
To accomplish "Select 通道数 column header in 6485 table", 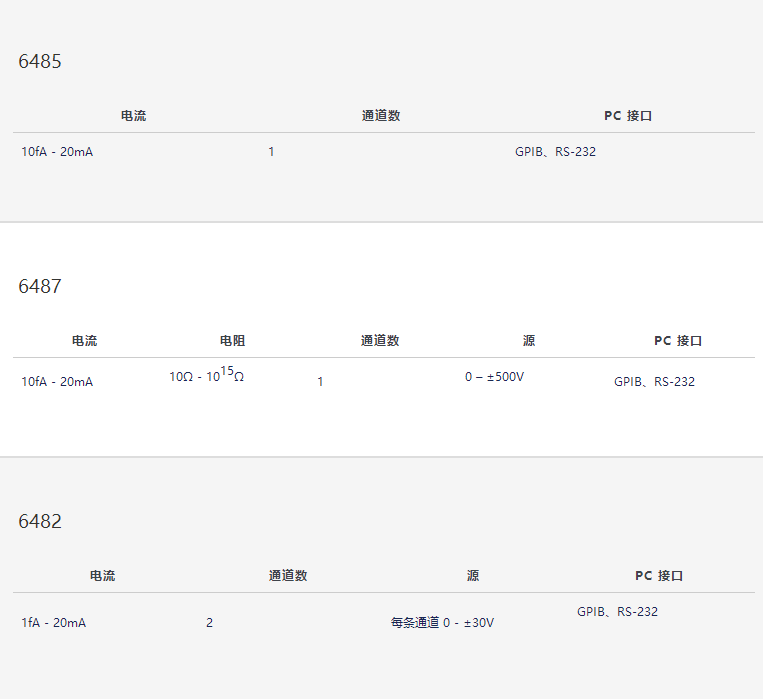I will (x=381, y=116).
